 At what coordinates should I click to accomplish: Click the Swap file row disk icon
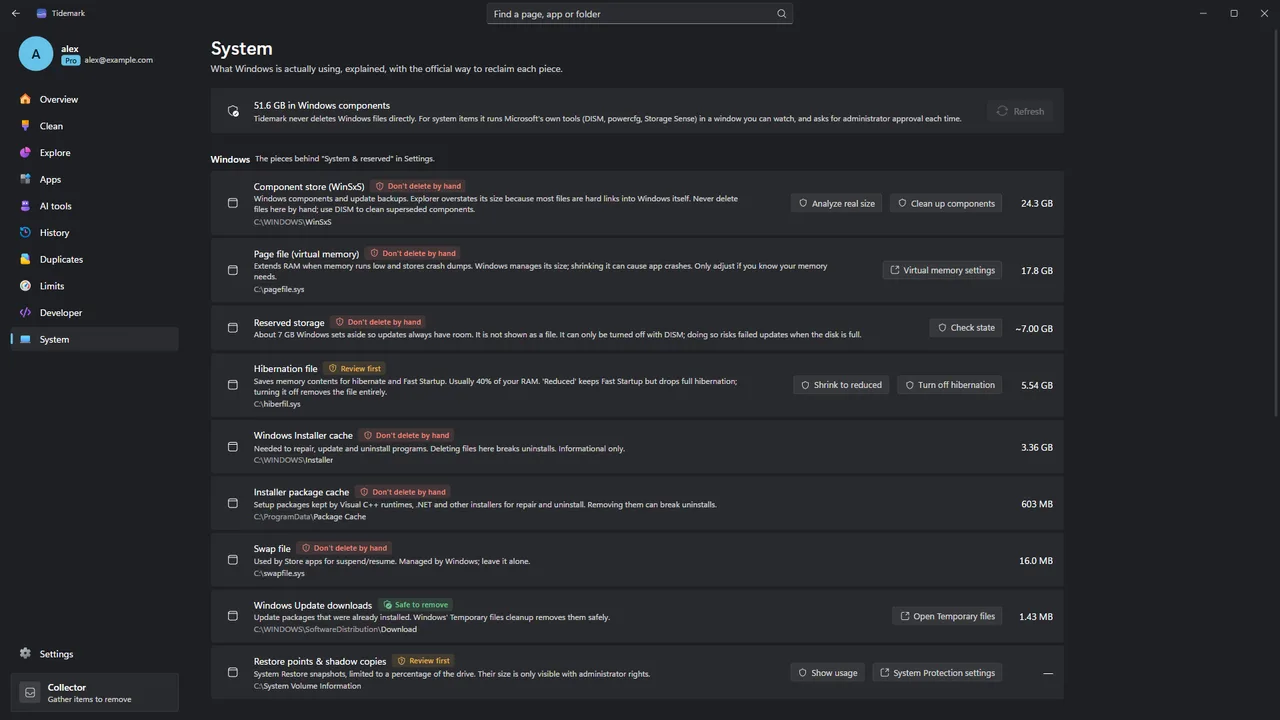233,560
